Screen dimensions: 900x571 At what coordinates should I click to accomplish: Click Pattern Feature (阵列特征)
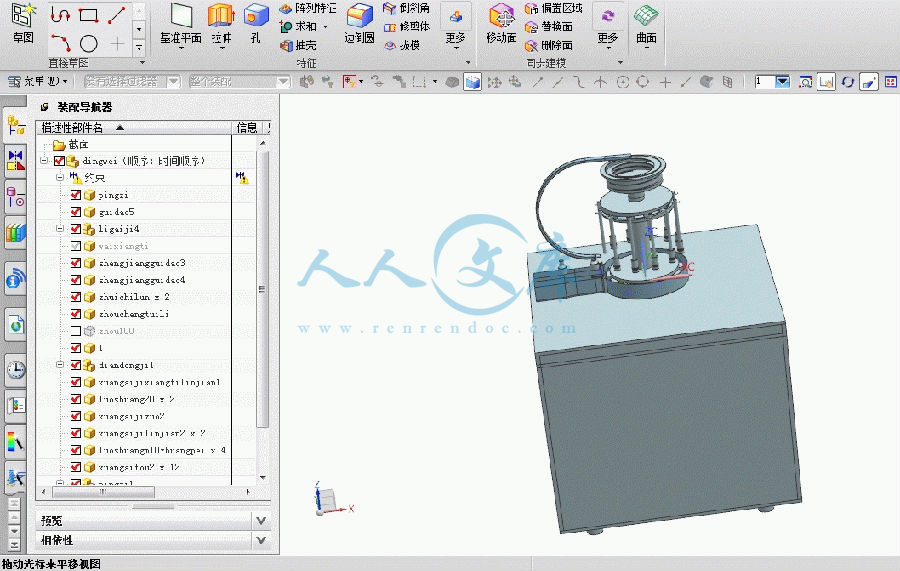tap(308, 8)
